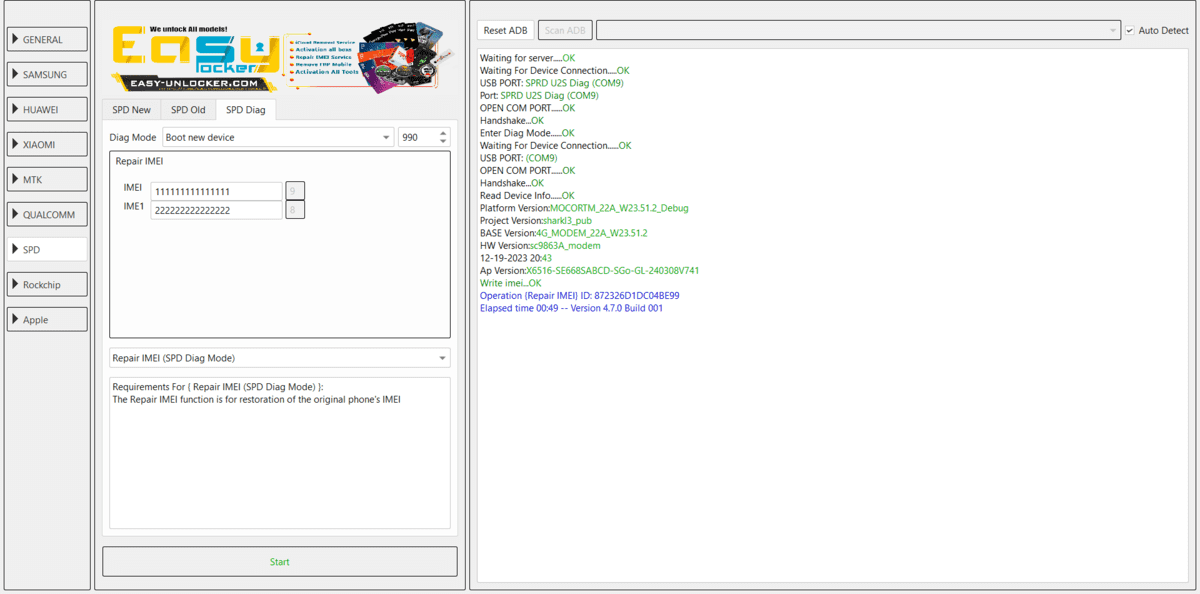
Task: Go to the MTK sidebar section
Action: (x=47, y=180)
